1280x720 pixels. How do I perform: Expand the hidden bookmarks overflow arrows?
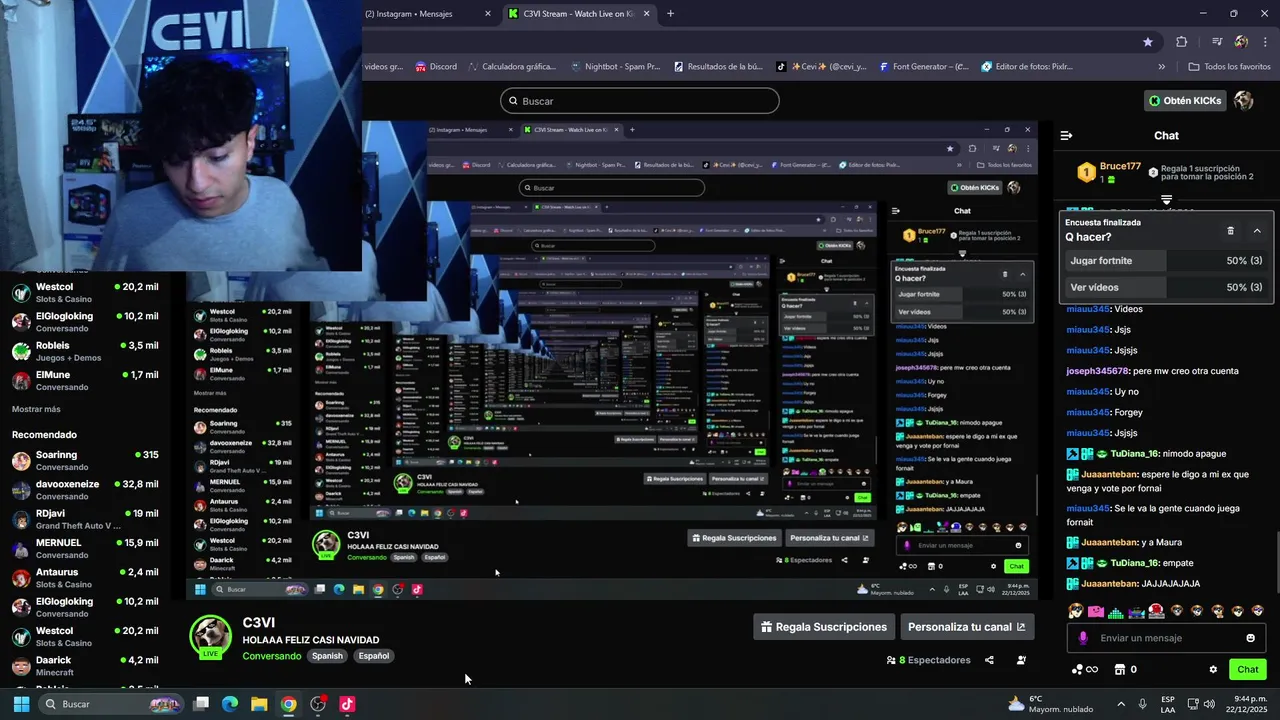[1161, 67]
